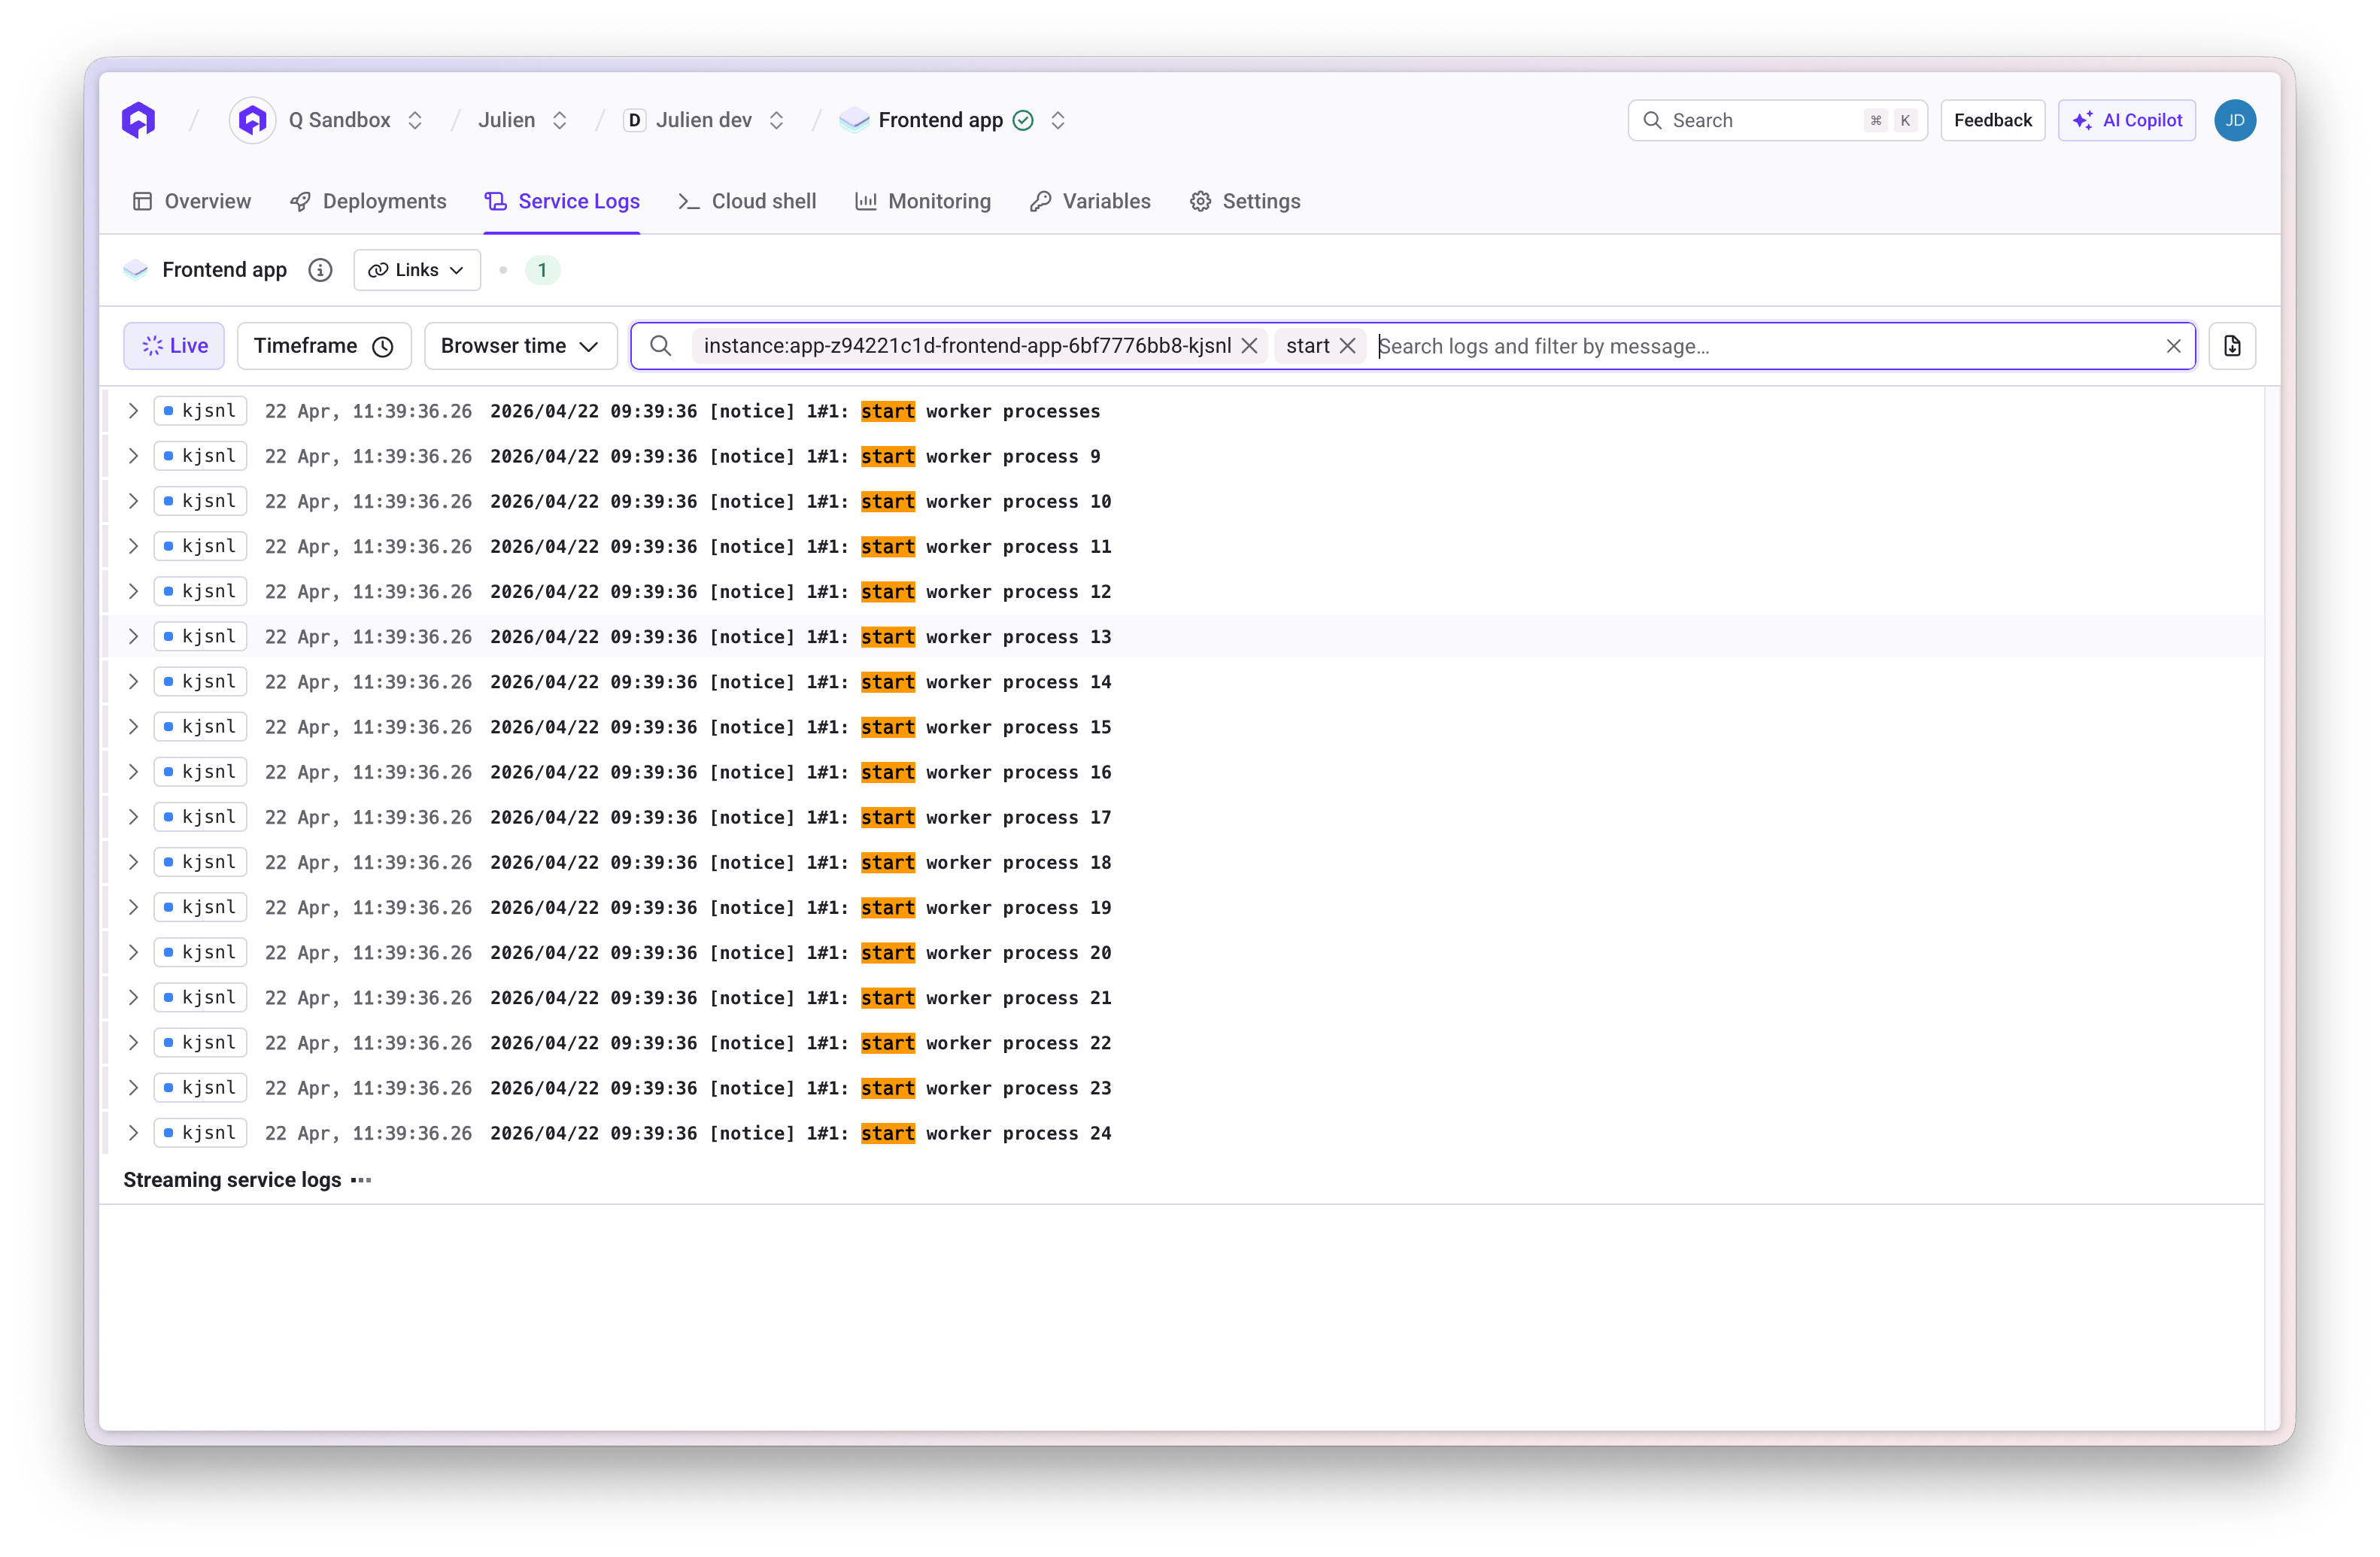Click the log search magnifier icon

660,346
